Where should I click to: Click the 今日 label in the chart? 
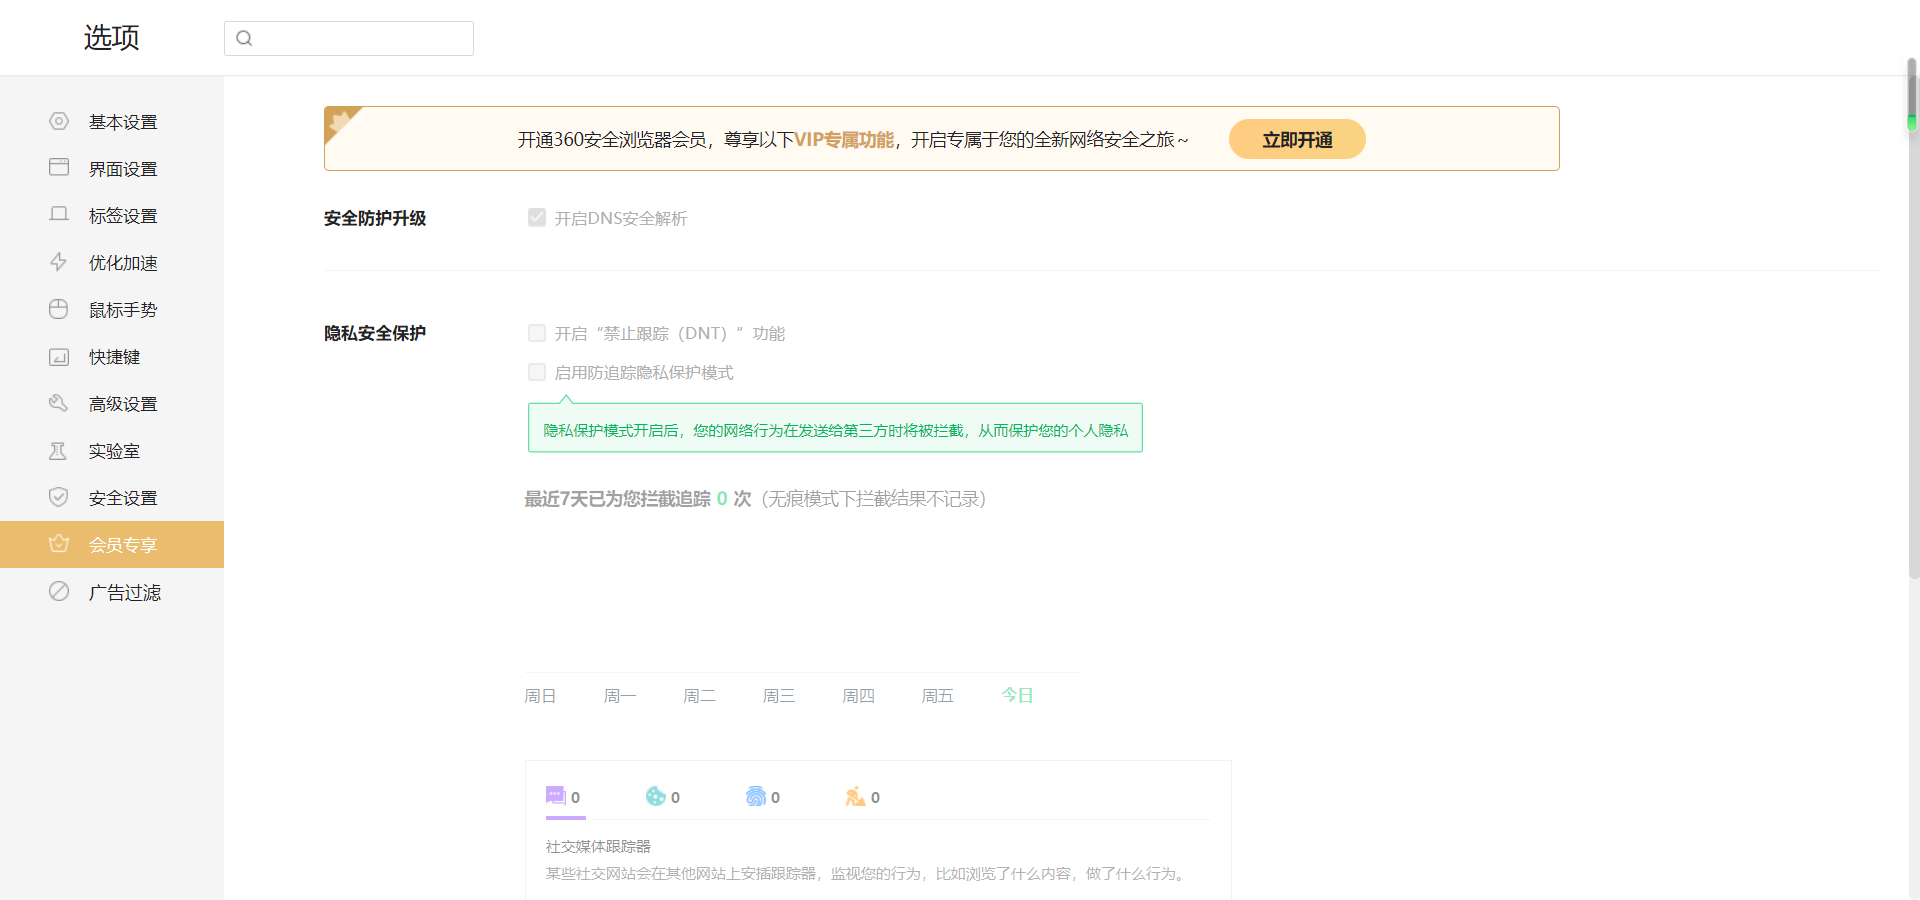point(1017,695)
